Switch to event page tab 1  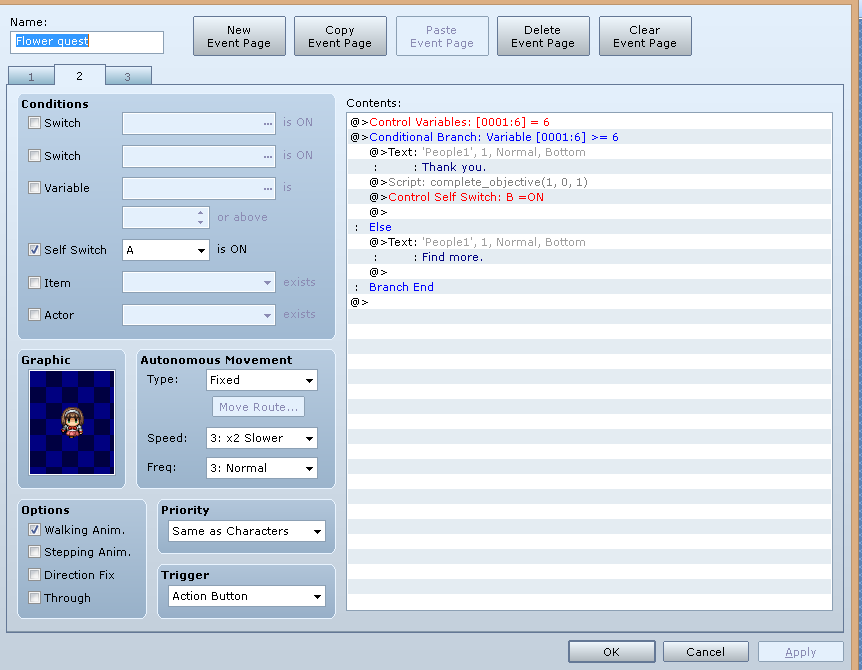(x=31, y=76)
